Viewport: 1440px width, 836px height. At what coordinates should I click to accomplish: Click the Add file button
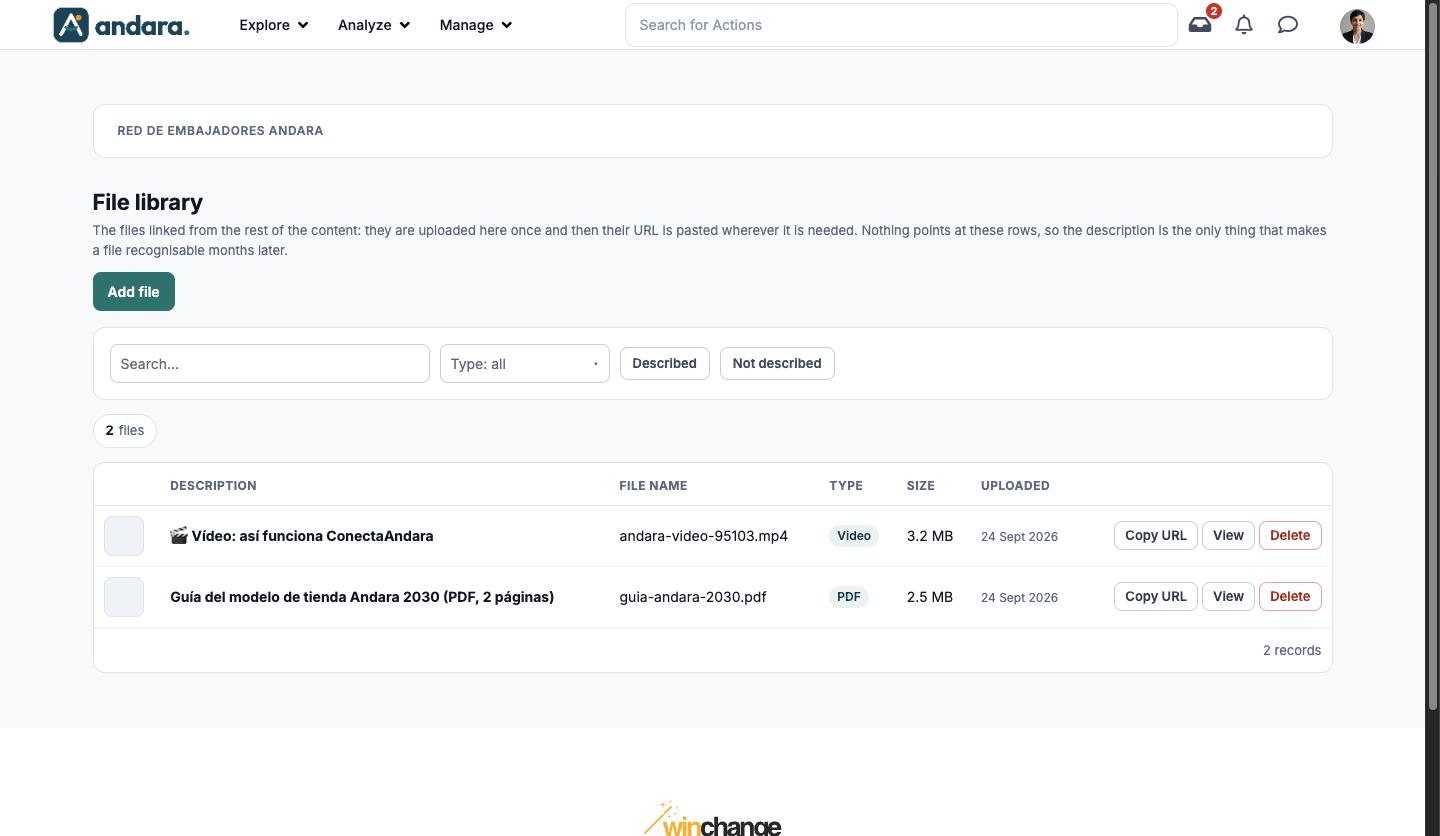click(x=134, y=291)
